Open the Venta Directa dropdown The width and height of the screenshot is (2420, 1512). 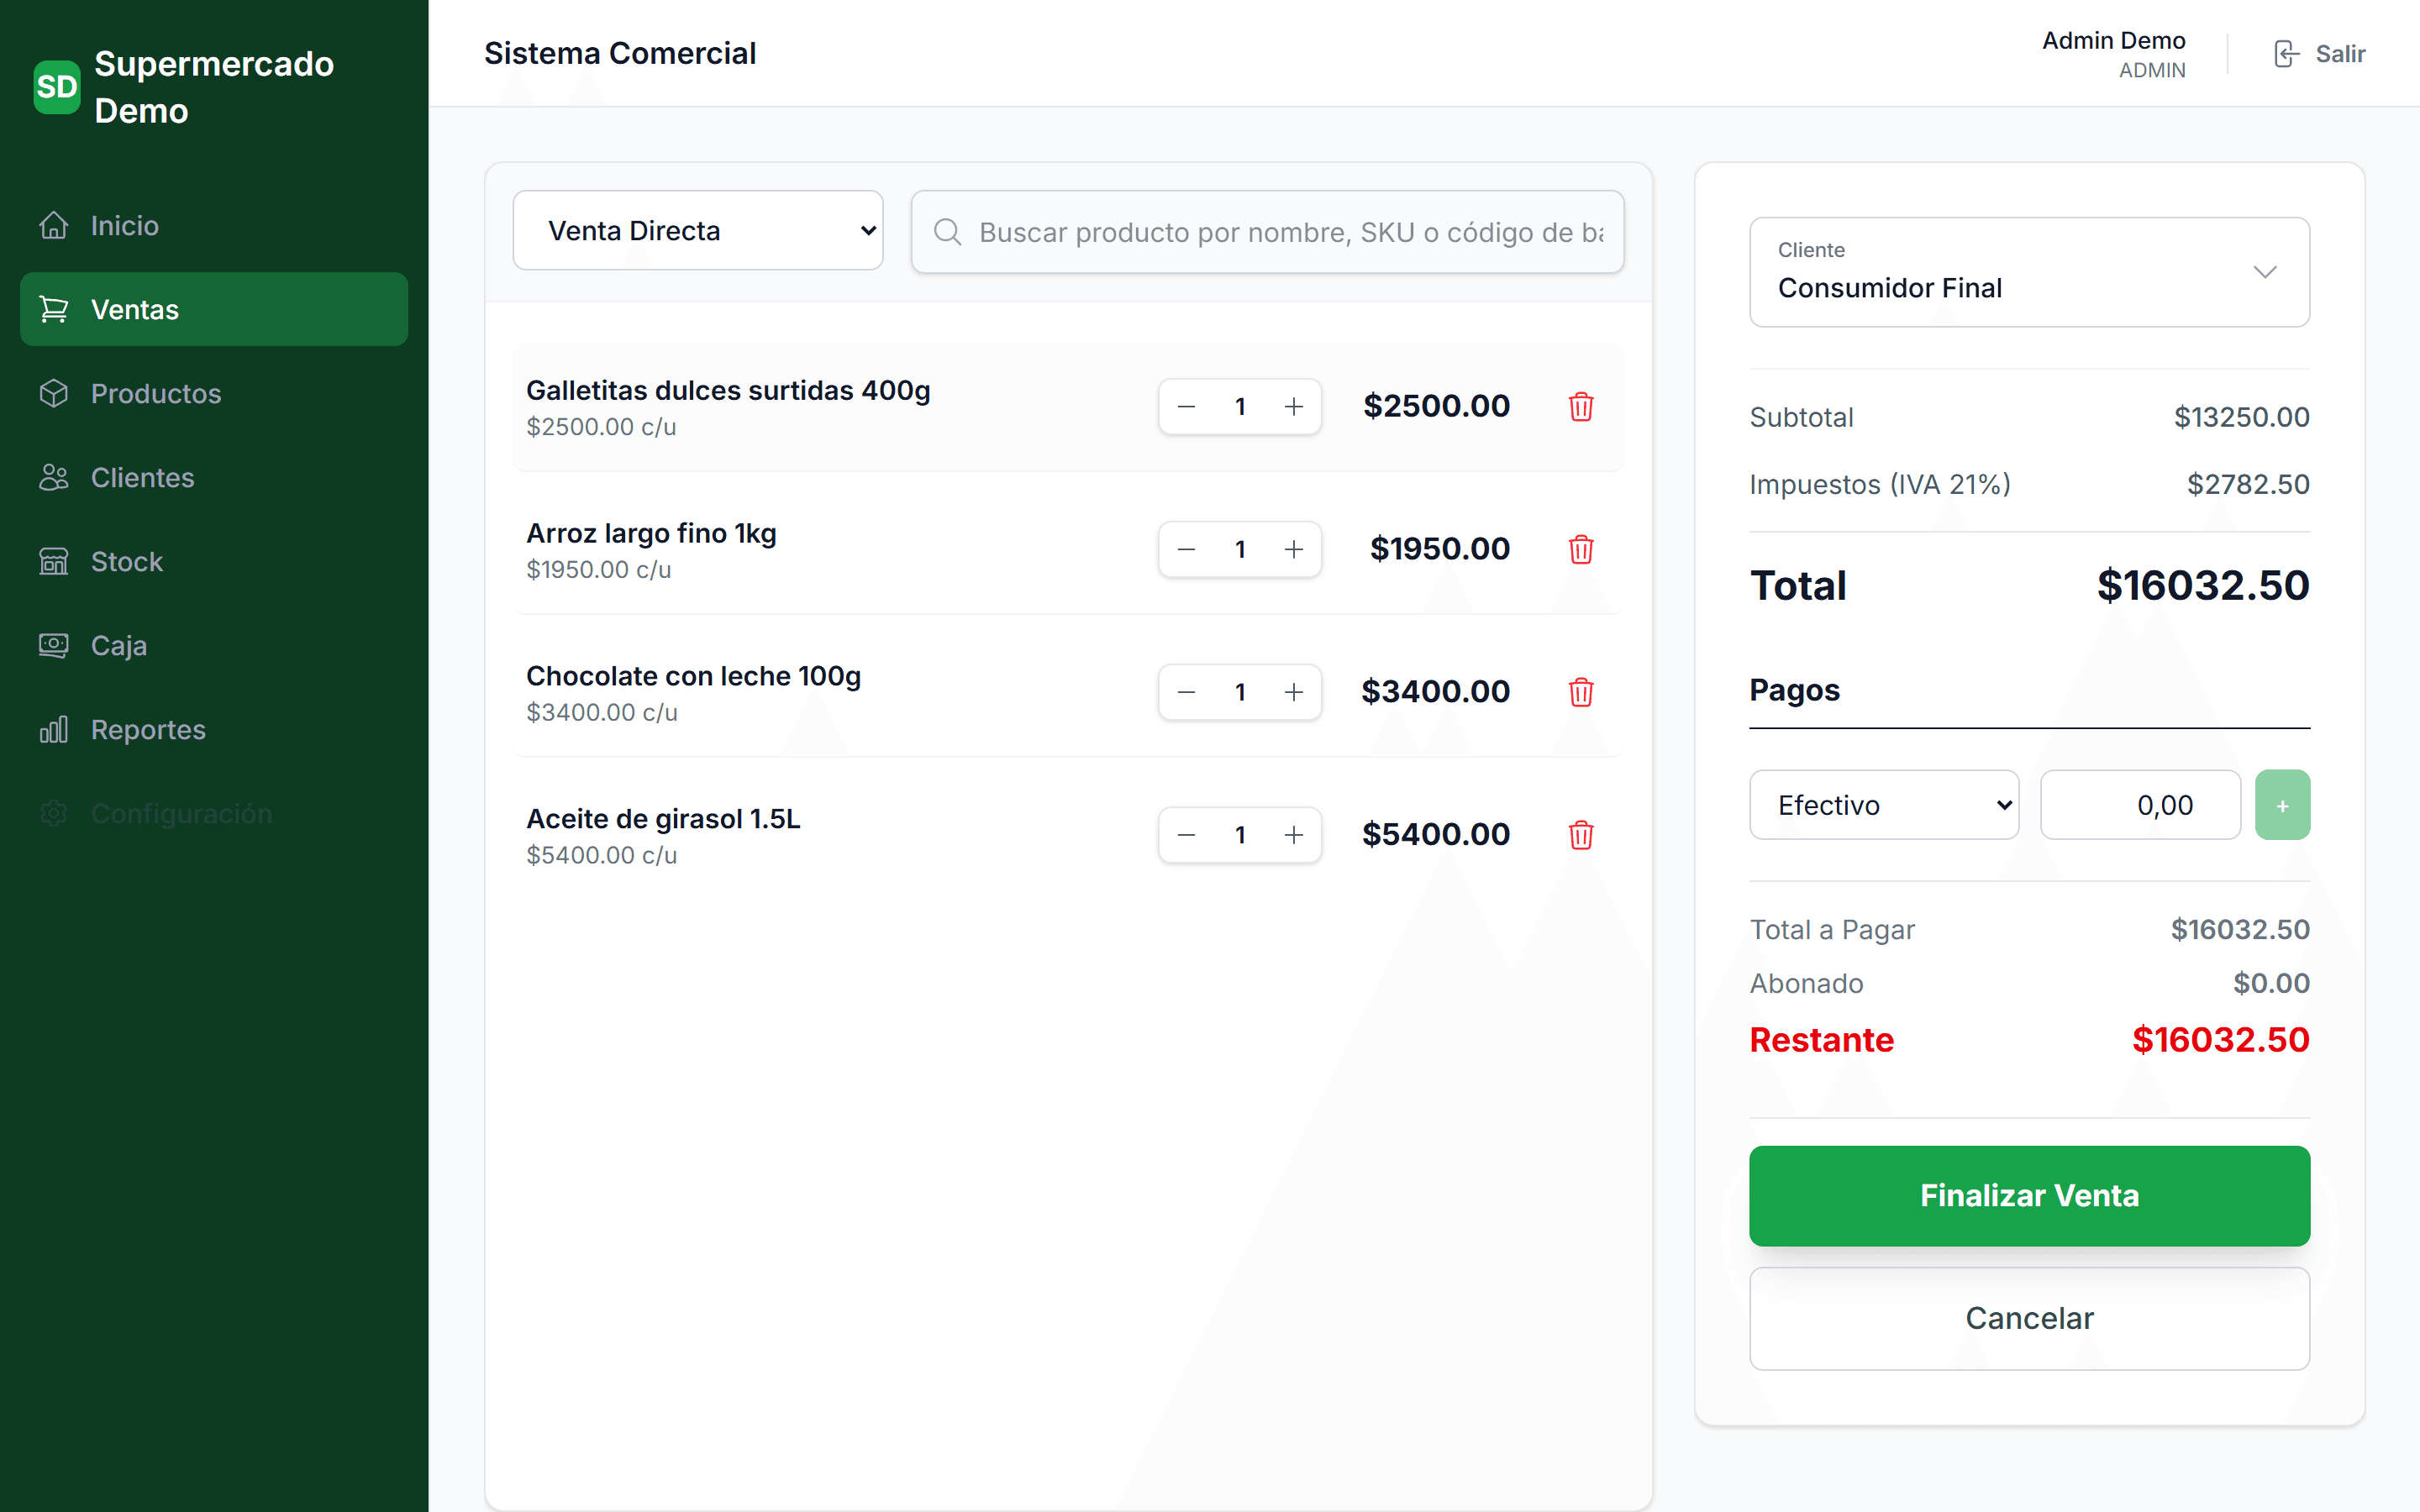point(698,231)
